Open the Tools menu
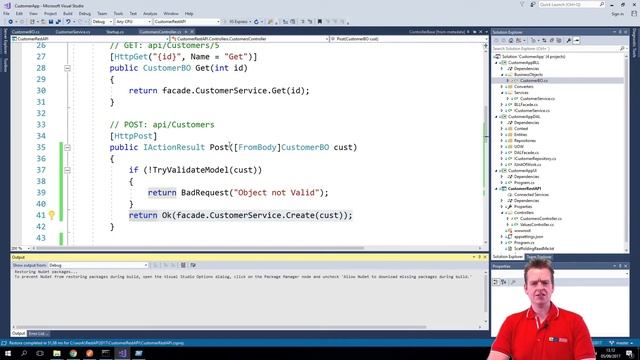 coord(118,13)
